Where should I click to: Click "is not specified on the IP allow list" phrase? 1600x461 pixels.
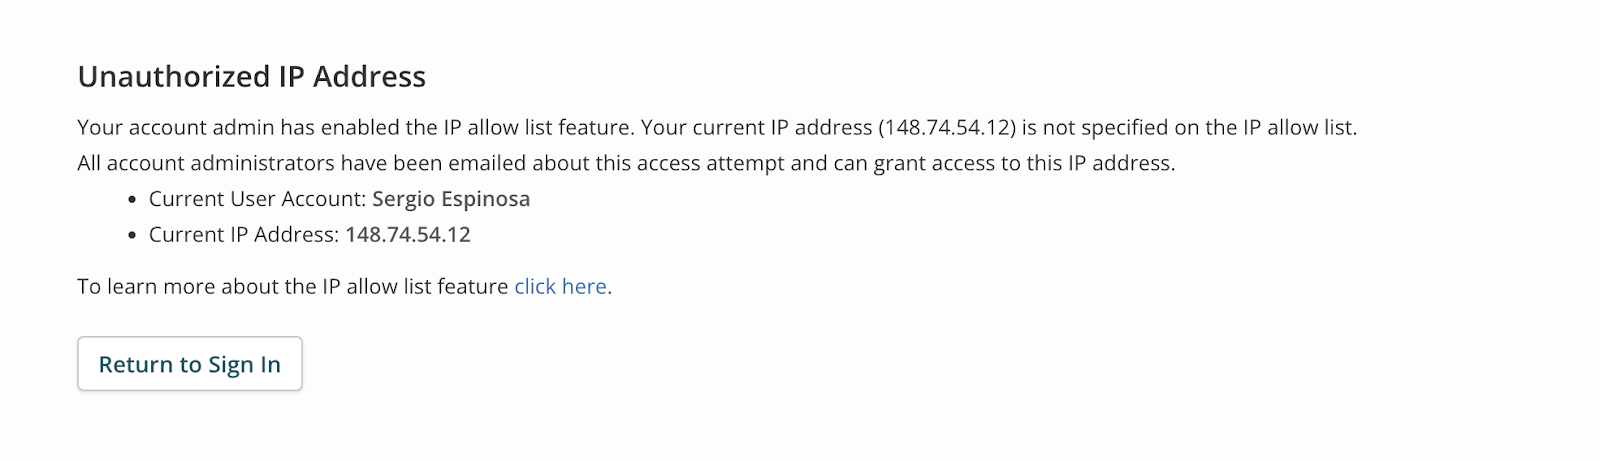point(1188,128)
